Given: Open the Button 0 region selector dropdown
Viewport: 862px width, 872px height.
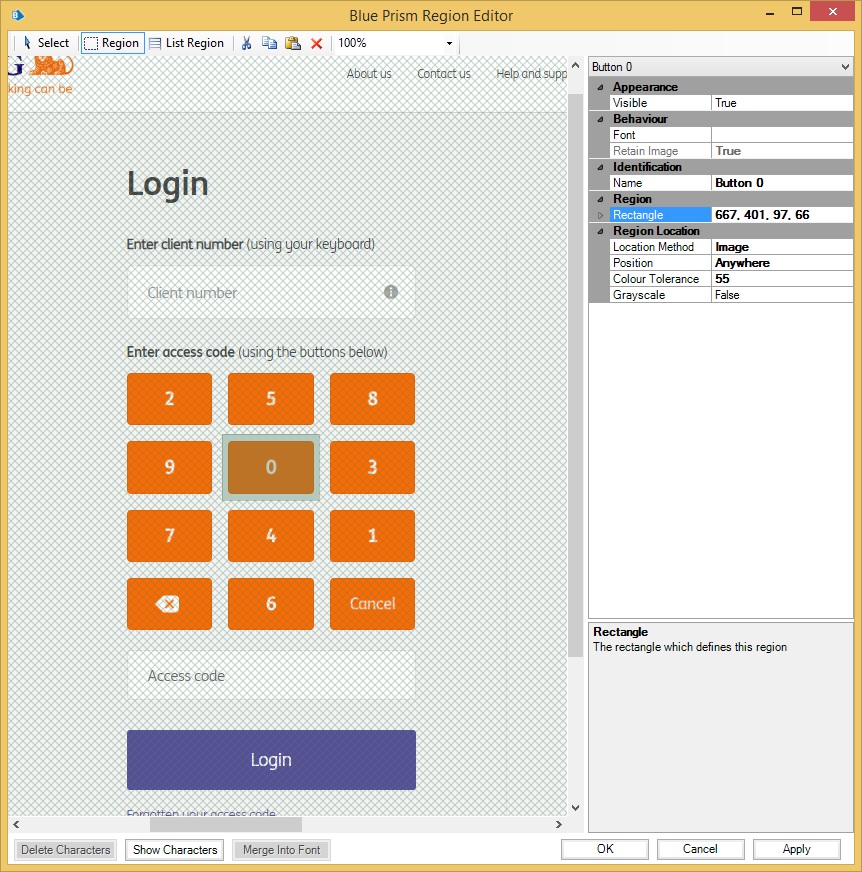Looking at the screenshot, I should pyautogui.click(x=845, y=67).
